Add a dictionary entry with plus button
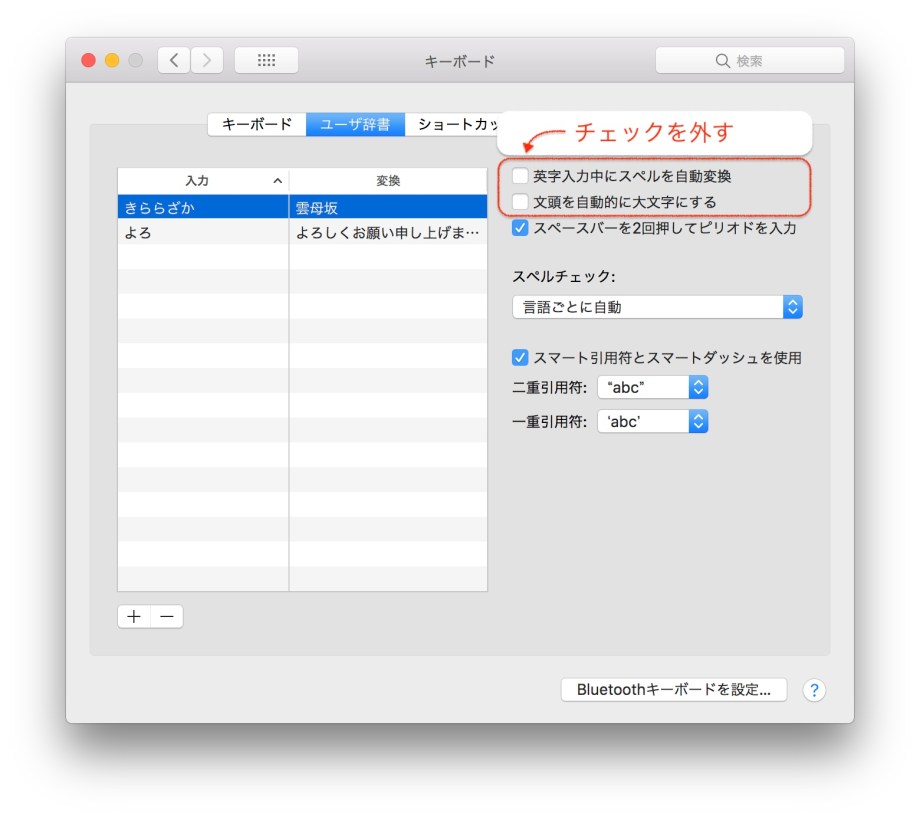The height and width of the screenshot is (817, 920). tap(134, 616)
